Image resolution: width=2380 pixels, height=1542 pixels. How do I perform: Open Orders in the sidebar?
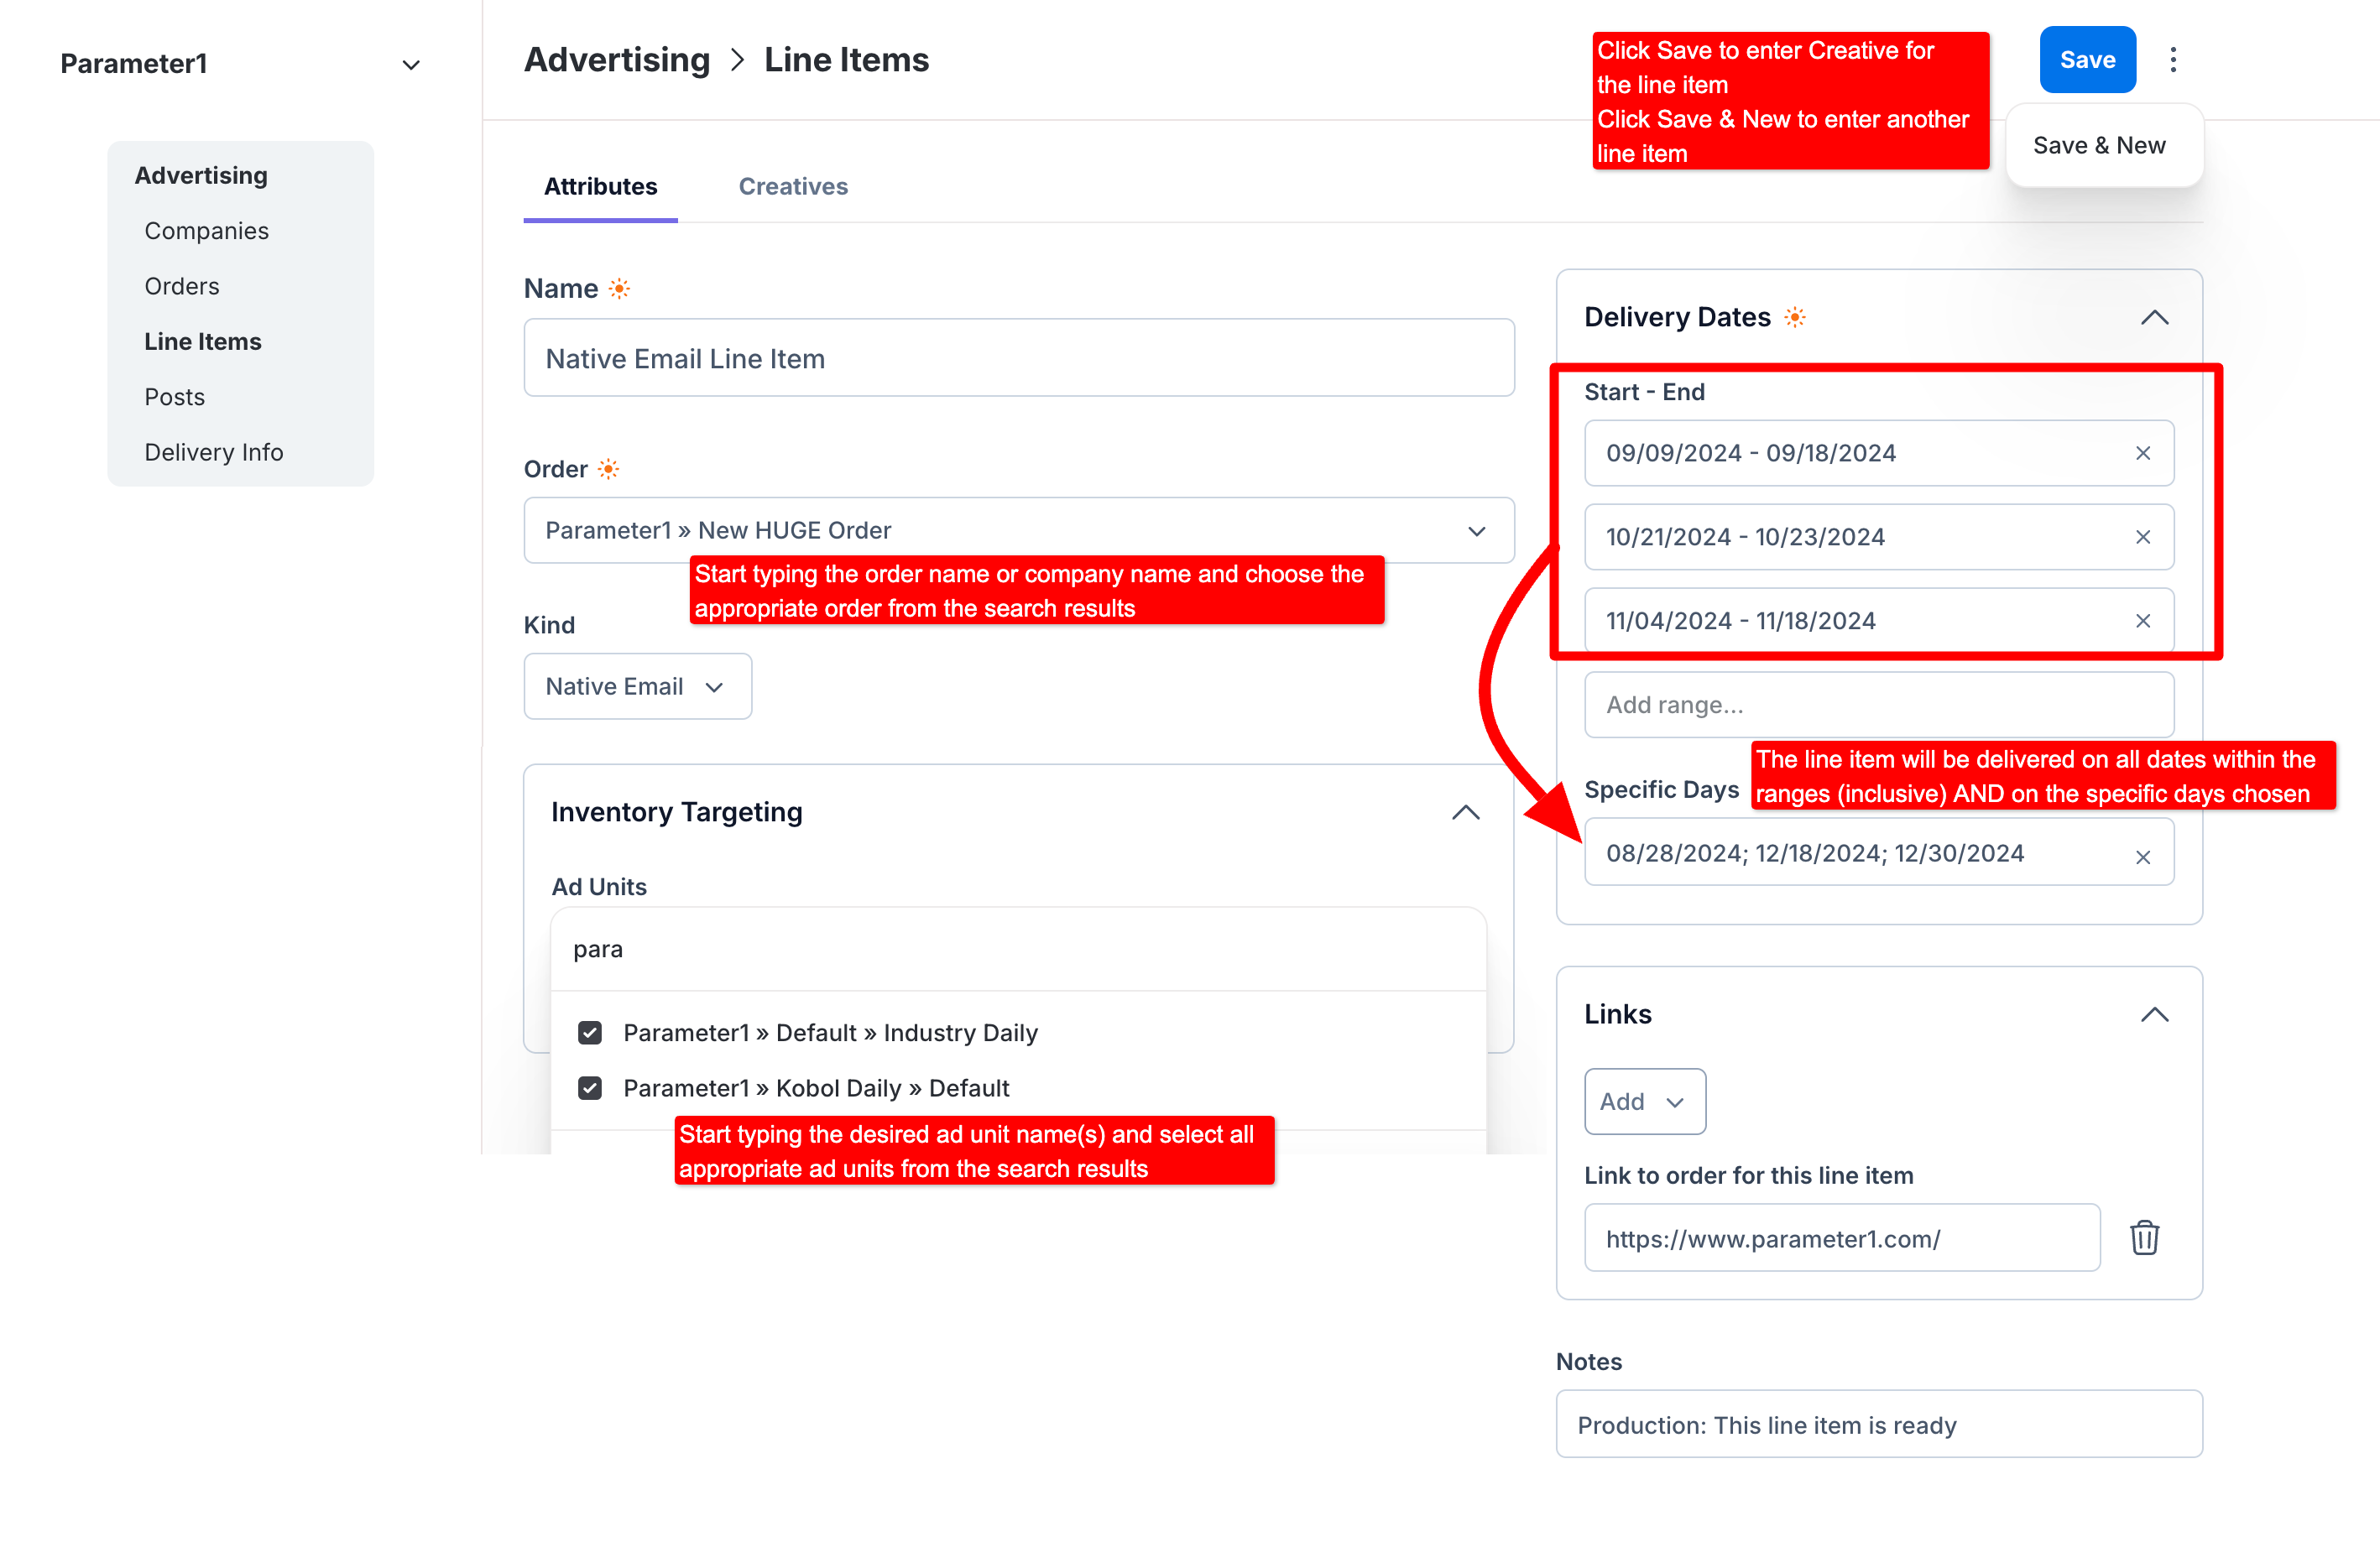click(x=181, y=286)
